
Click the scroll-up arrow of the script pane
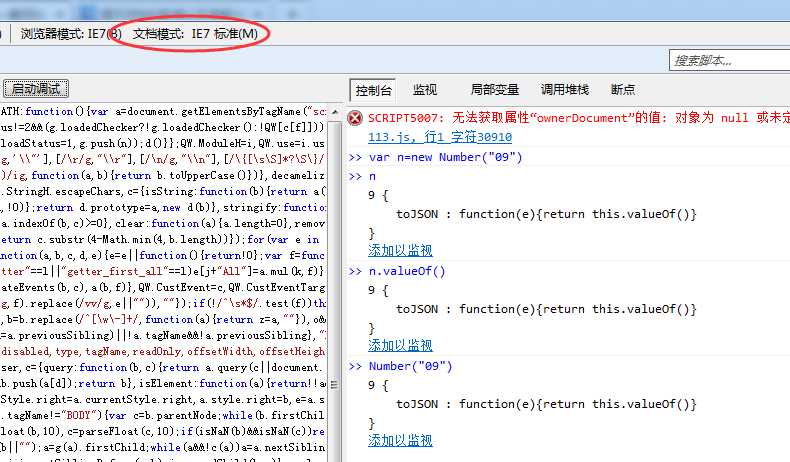[x=335, y=112]
